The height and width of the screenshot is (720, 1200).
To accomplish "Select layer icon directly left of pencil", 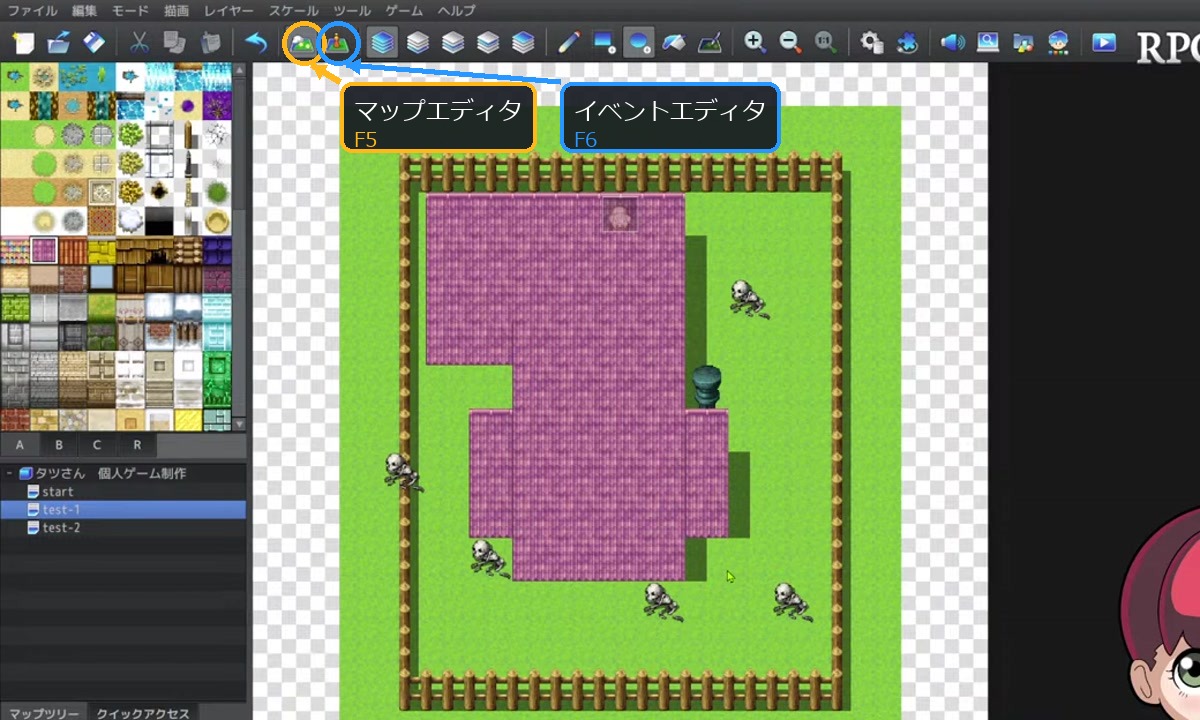I will pyautogui.click(x=523, y=43).
